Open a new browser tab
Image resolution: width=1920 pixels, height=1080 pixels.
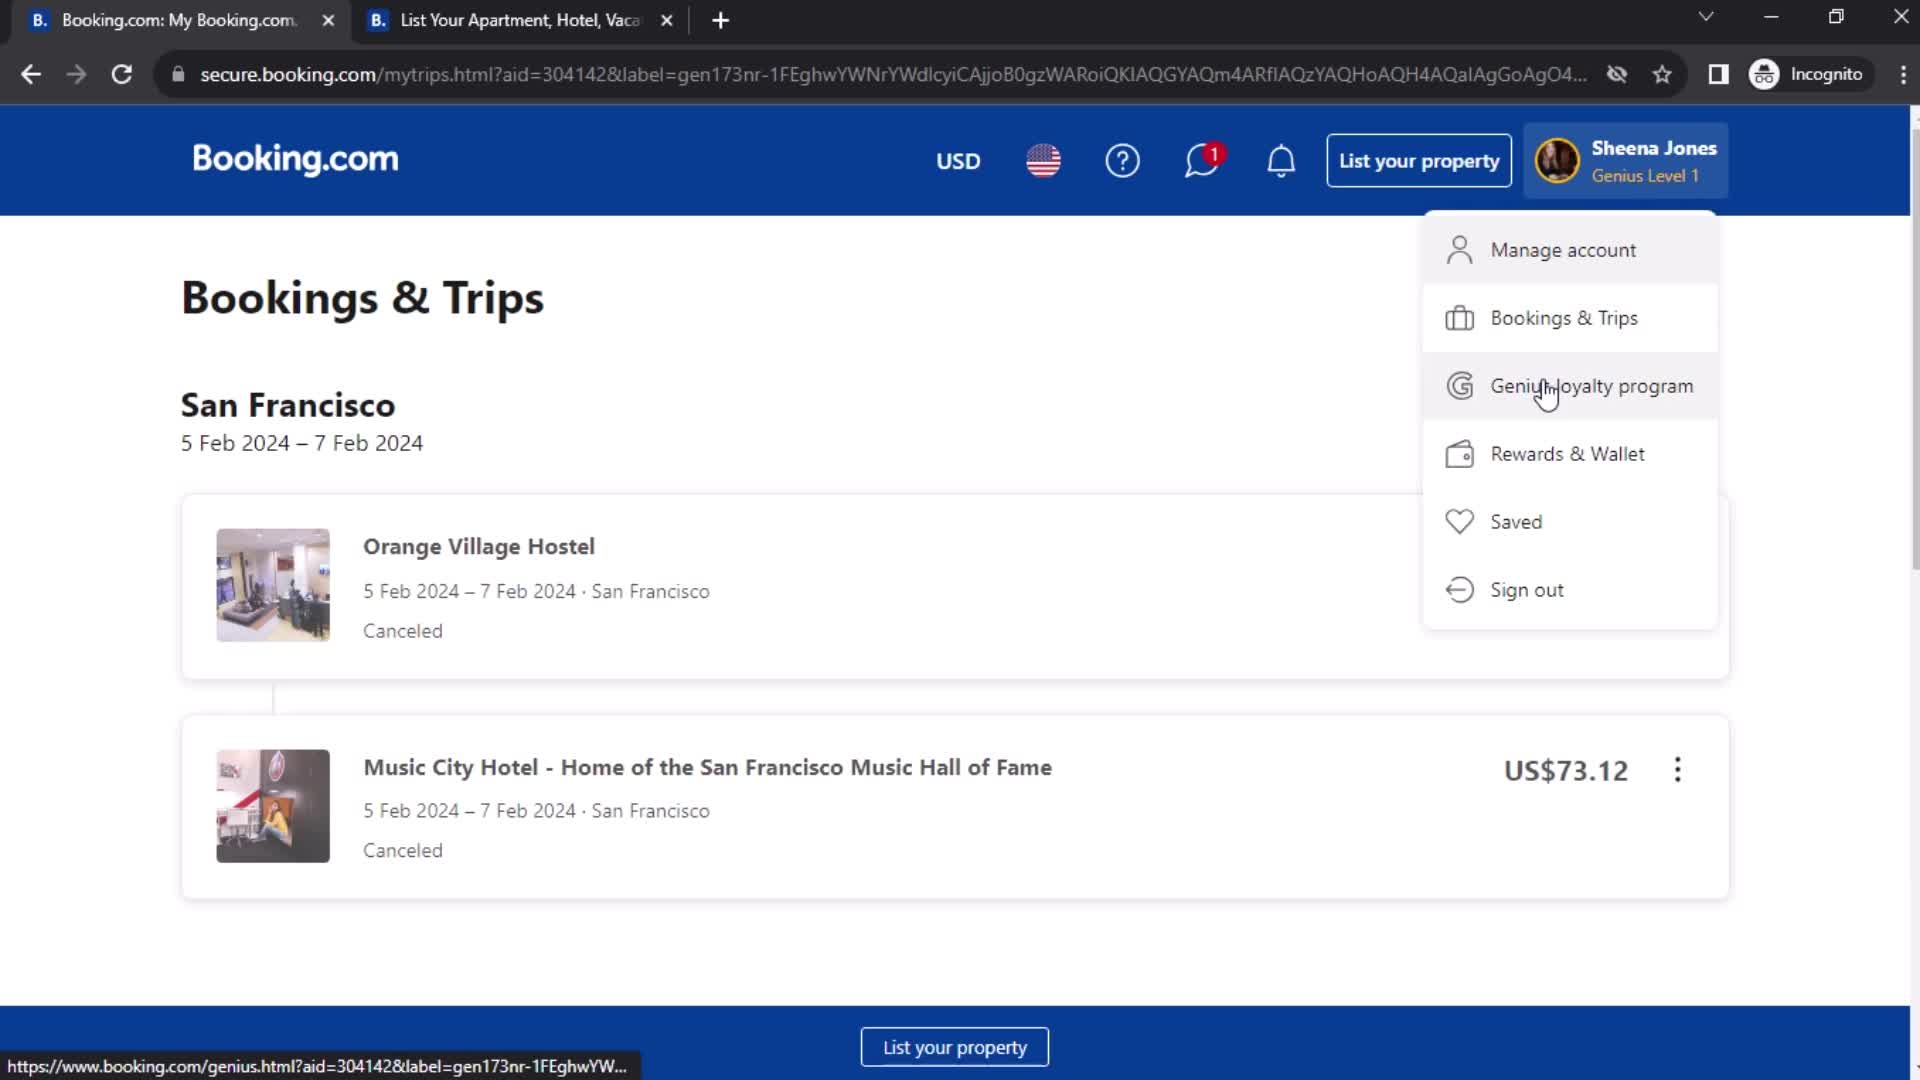(721, 20)
